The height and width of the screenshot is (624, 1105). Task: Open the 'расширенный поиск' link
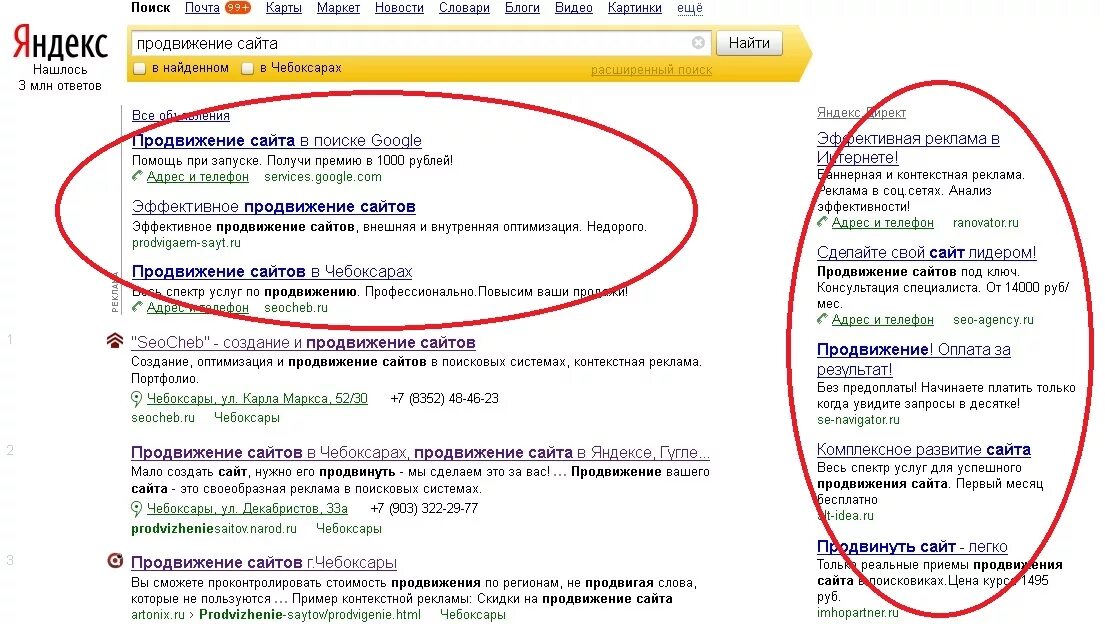coord(651,70)
